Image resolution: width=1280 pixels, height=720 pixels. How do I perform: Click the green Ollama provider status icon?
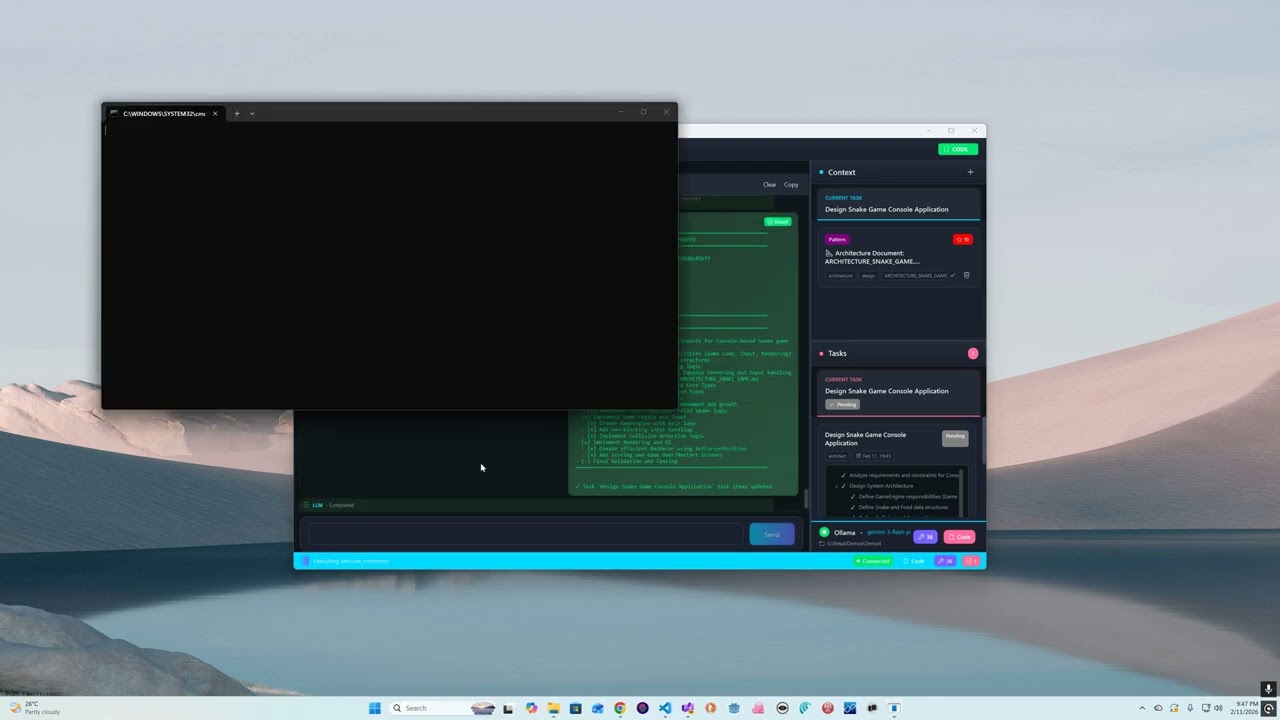click(x=824, y=532)
